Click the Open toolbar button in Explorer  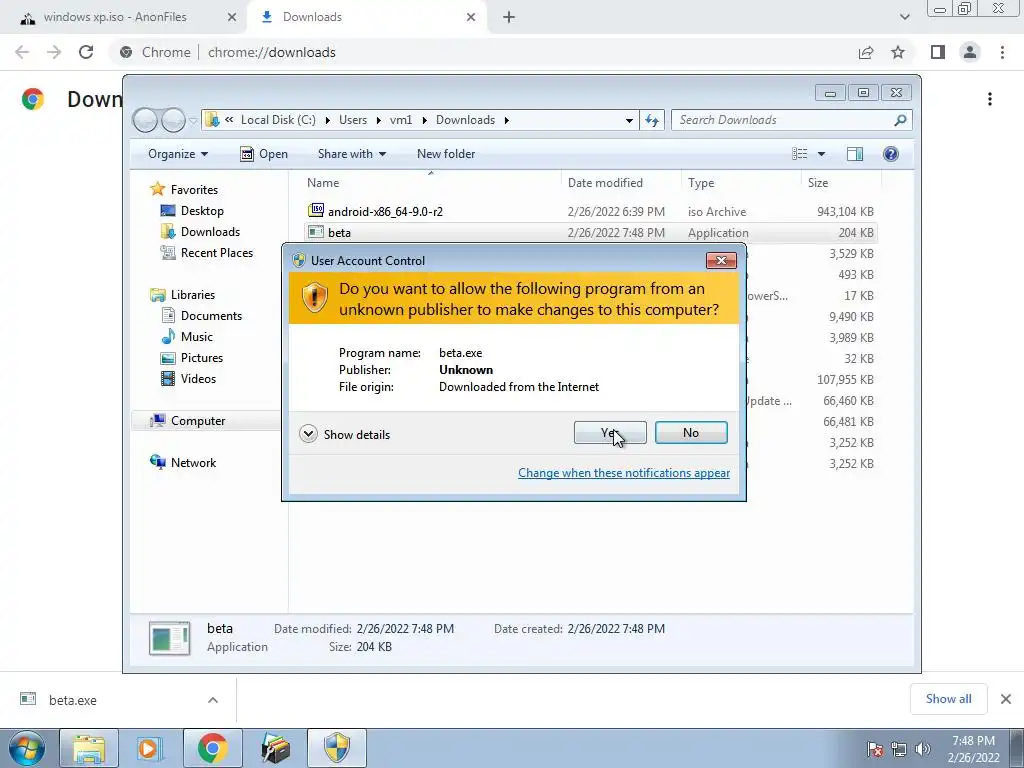point(264,154)
